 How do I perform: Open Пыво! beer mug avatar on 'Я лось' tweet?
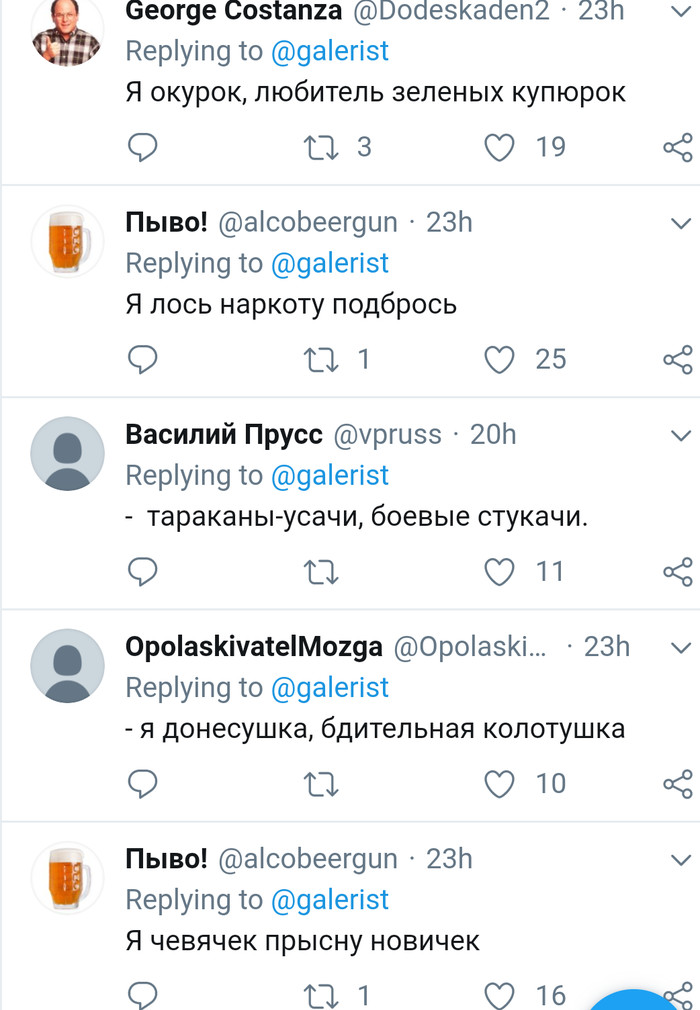68,241
